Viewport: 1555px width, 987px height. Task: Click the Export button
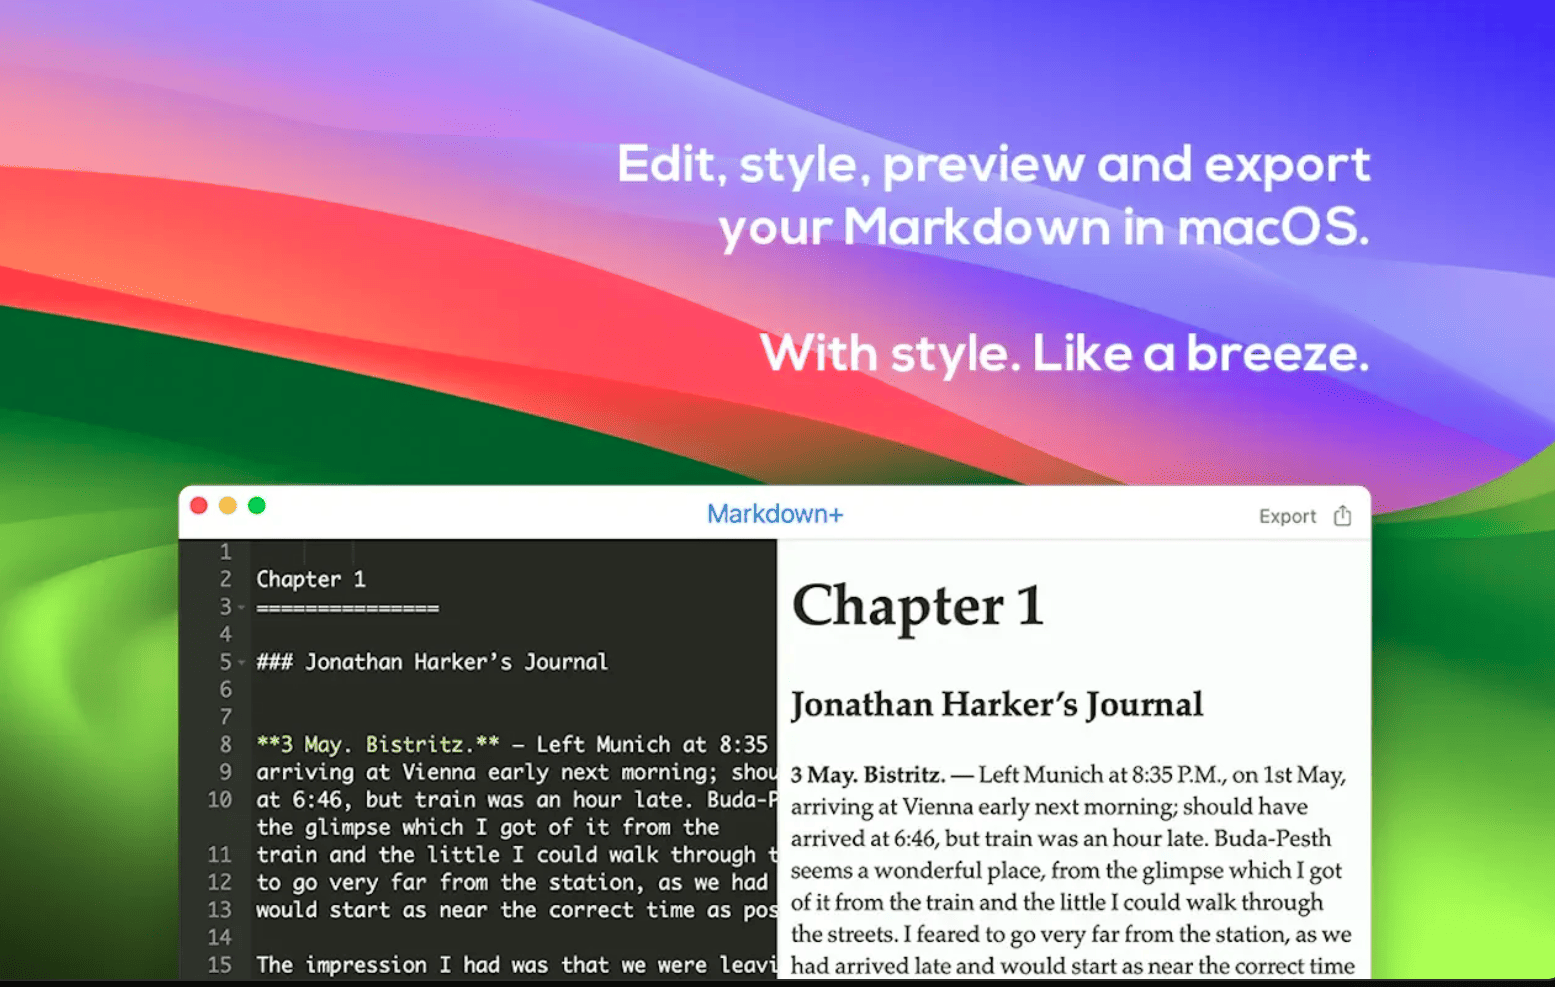pyautogui.click(x=1287, y=517)
